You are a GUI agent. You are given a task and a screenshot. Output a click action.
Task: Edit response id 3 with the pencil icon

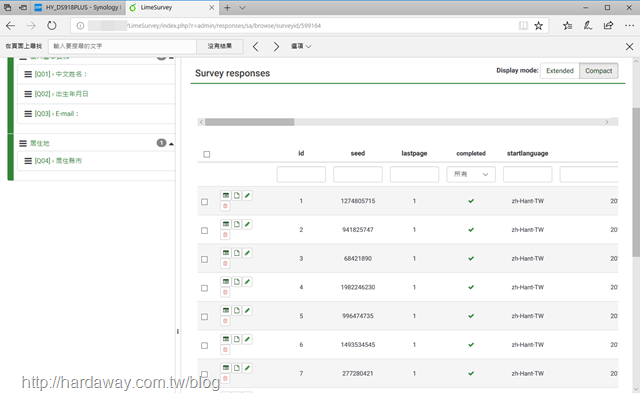coord(247,253)
